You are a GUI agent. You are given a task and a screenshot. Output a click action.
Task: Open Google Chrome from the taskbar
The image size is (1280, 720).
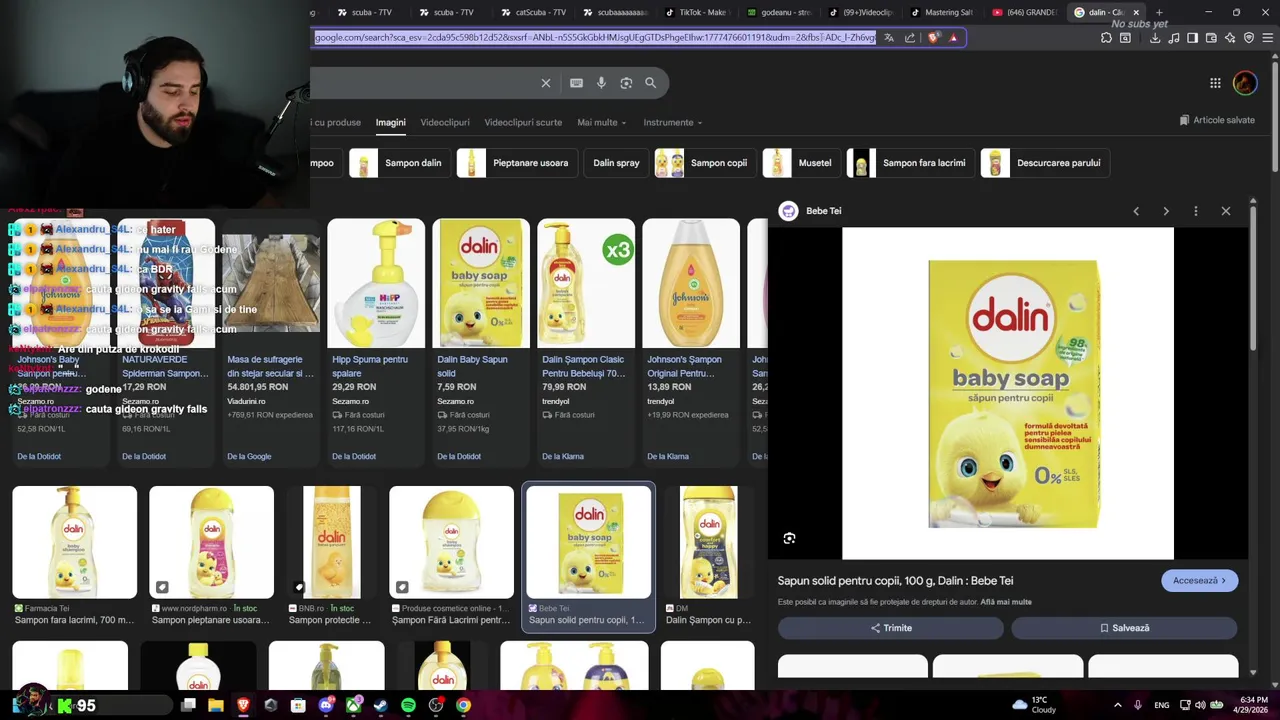coord(463,705)
